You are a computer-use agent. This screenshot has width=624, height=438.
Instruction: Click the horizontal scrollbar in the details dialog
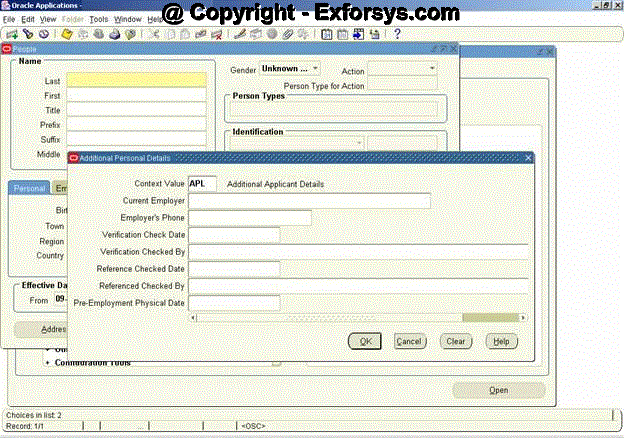click(x=358, y=318)
